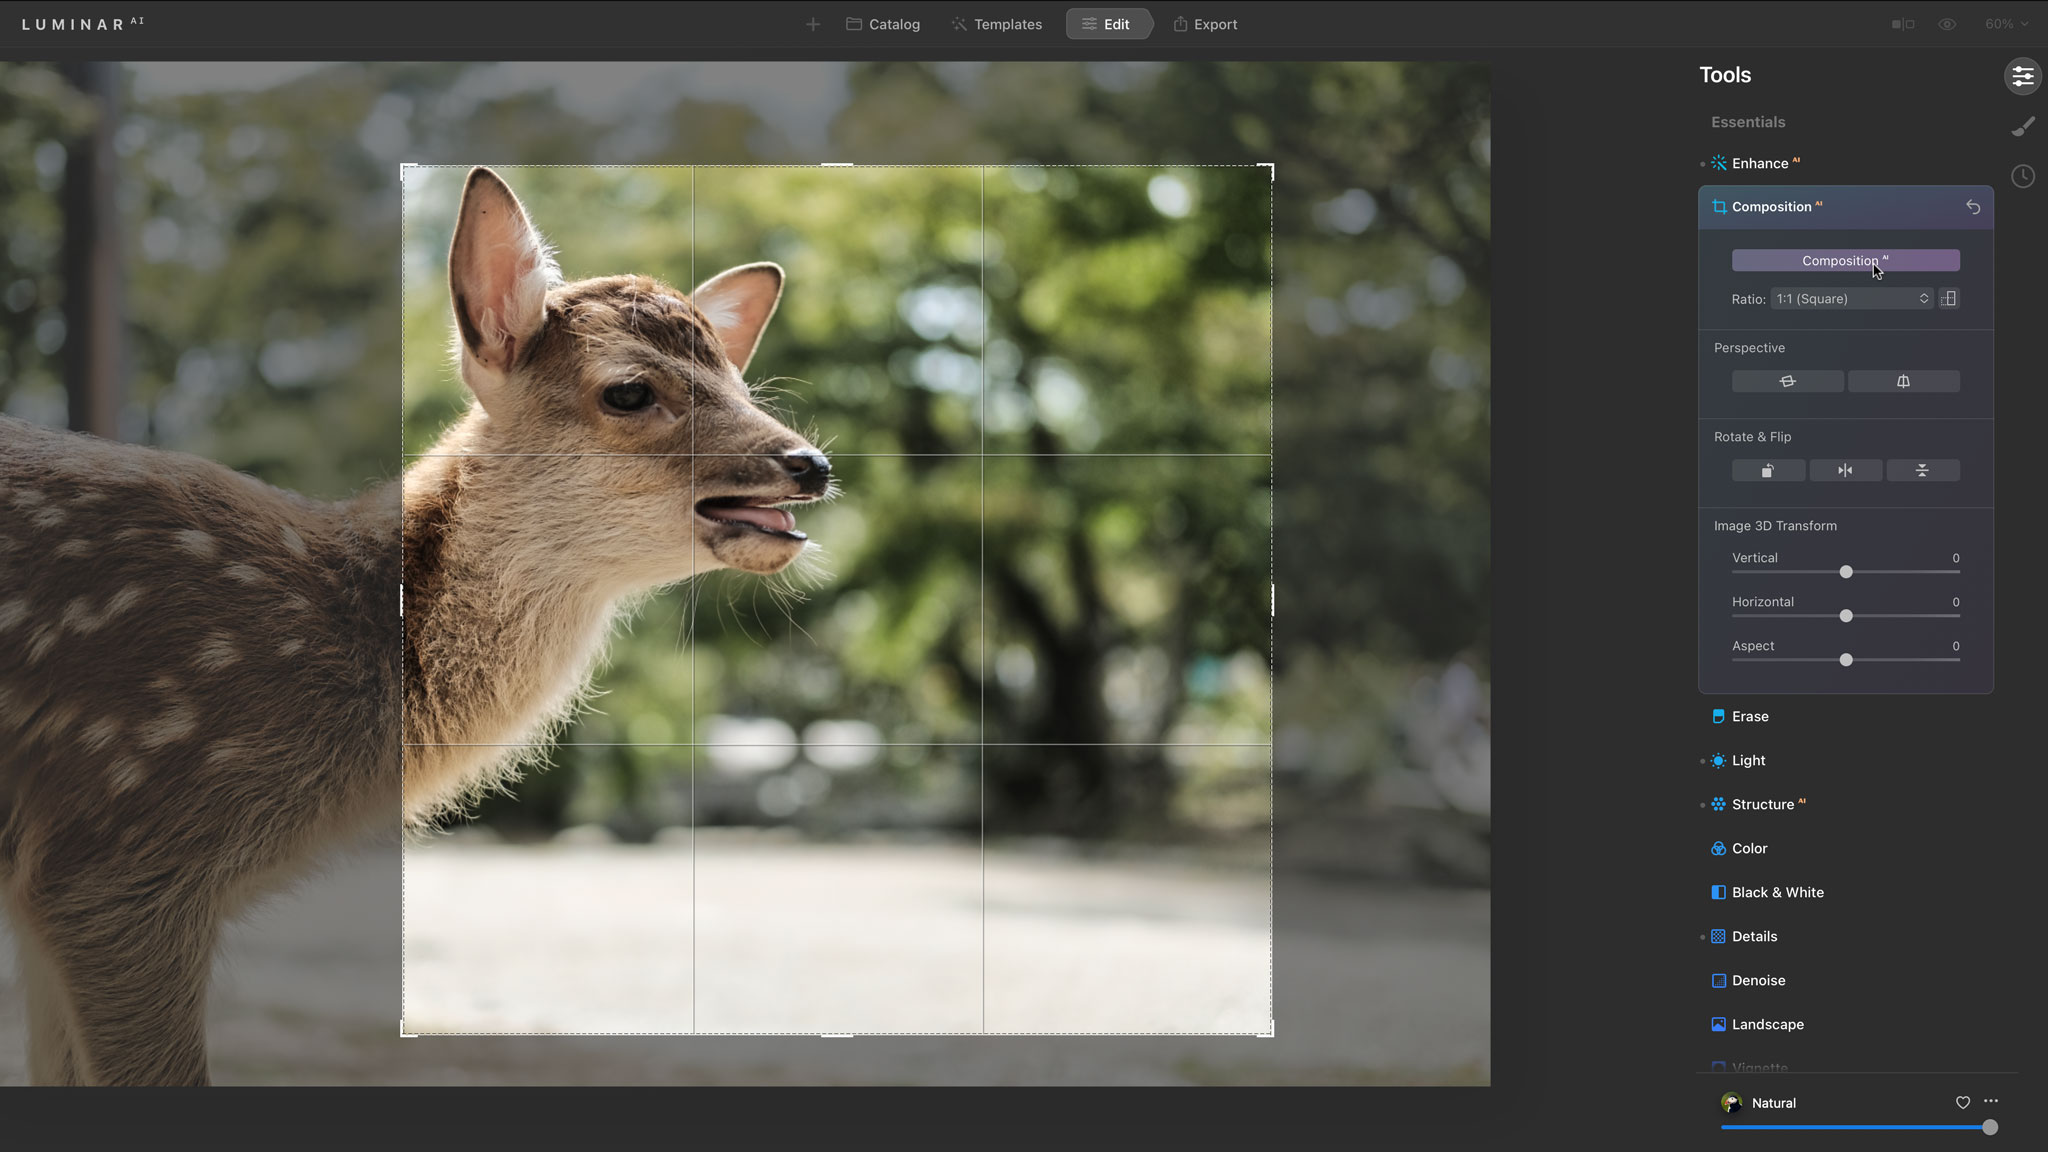This screenshot has height=1152, width=2048.
Task: Toggle the eye preview icon
Action: click(1946, 24)
